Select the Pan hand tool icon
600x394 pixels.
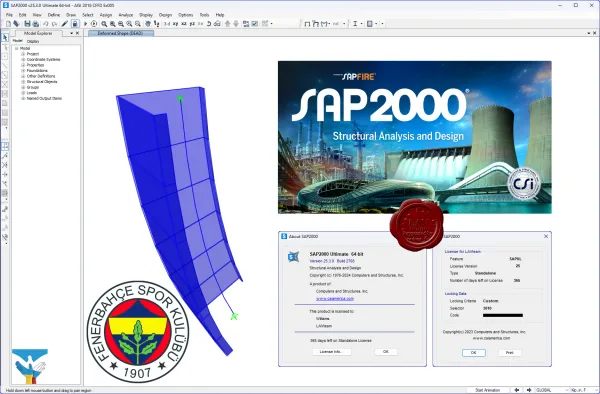click(x=148, y=24)
